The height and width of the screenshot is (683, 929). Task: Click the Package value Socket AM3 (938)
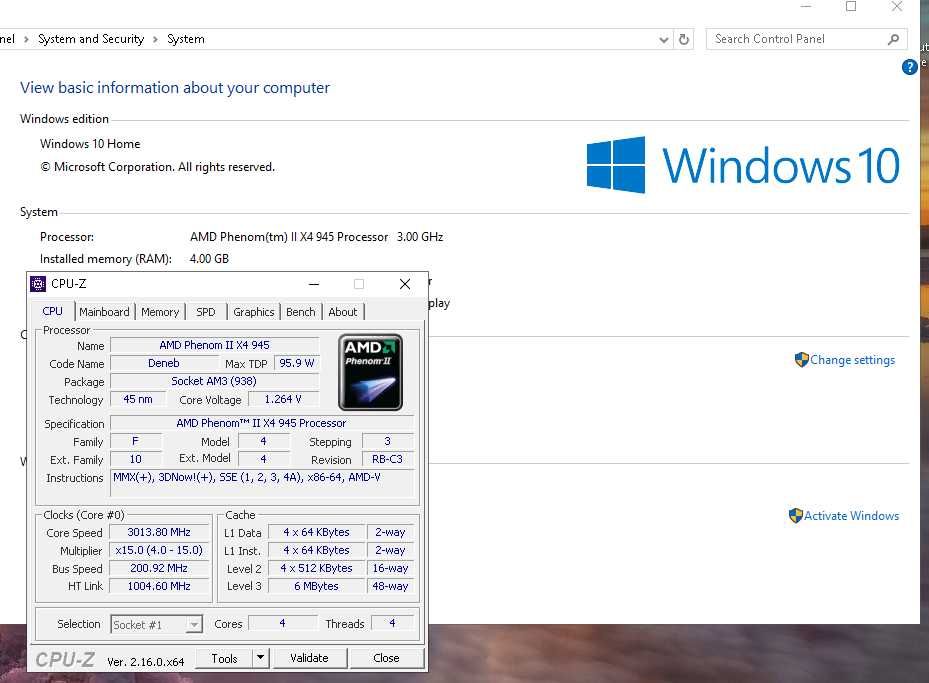click(214, 381)
